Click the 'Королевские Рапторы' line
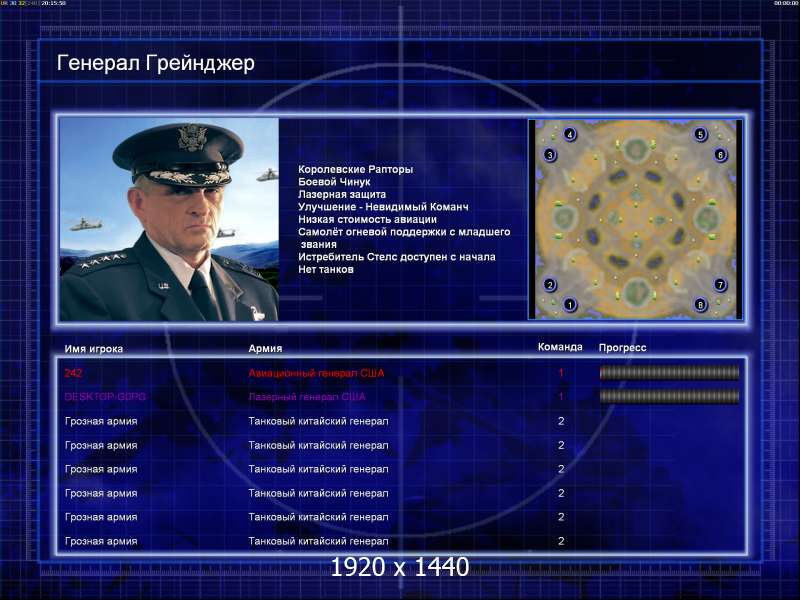This screenshot has width=800, height=600. click(356, 169)
